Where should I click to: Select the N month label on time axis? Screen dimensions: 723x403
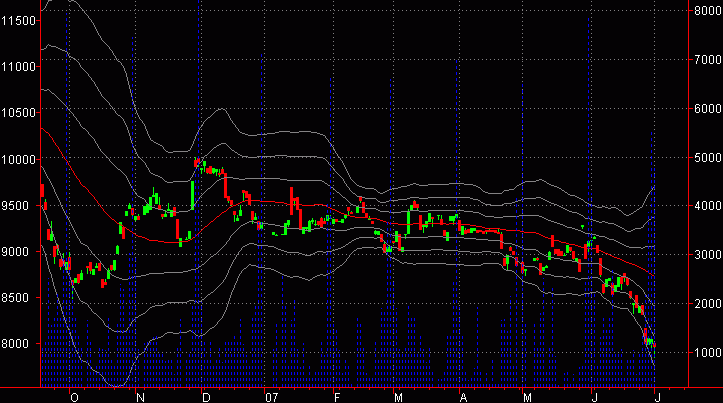[140, 397]
